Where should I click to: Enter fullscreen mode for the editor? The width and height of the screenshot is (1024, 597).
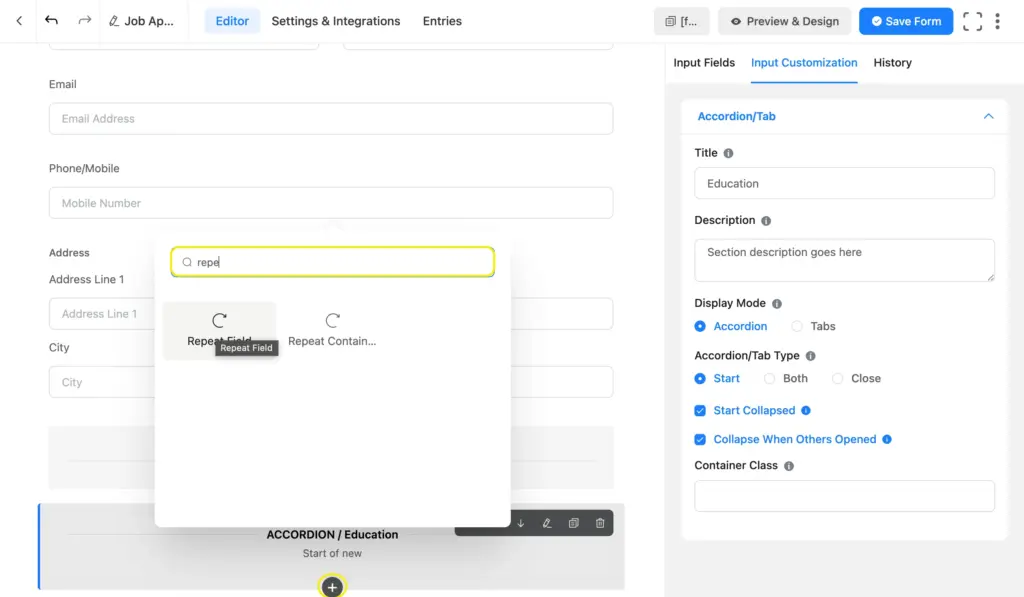[972, 21]
